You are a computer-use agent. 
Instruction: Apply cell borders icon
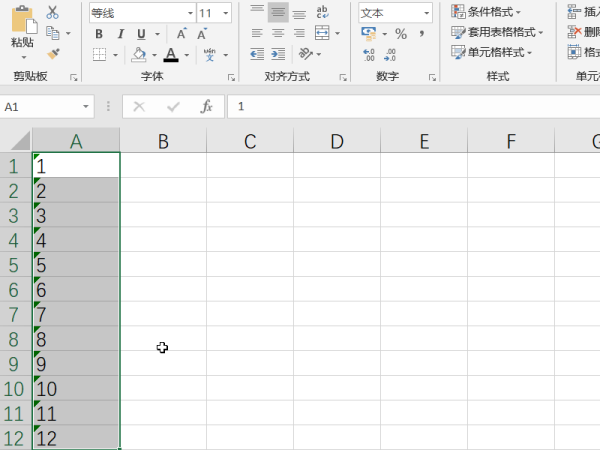pyautogui.click(x=99, y=54)
